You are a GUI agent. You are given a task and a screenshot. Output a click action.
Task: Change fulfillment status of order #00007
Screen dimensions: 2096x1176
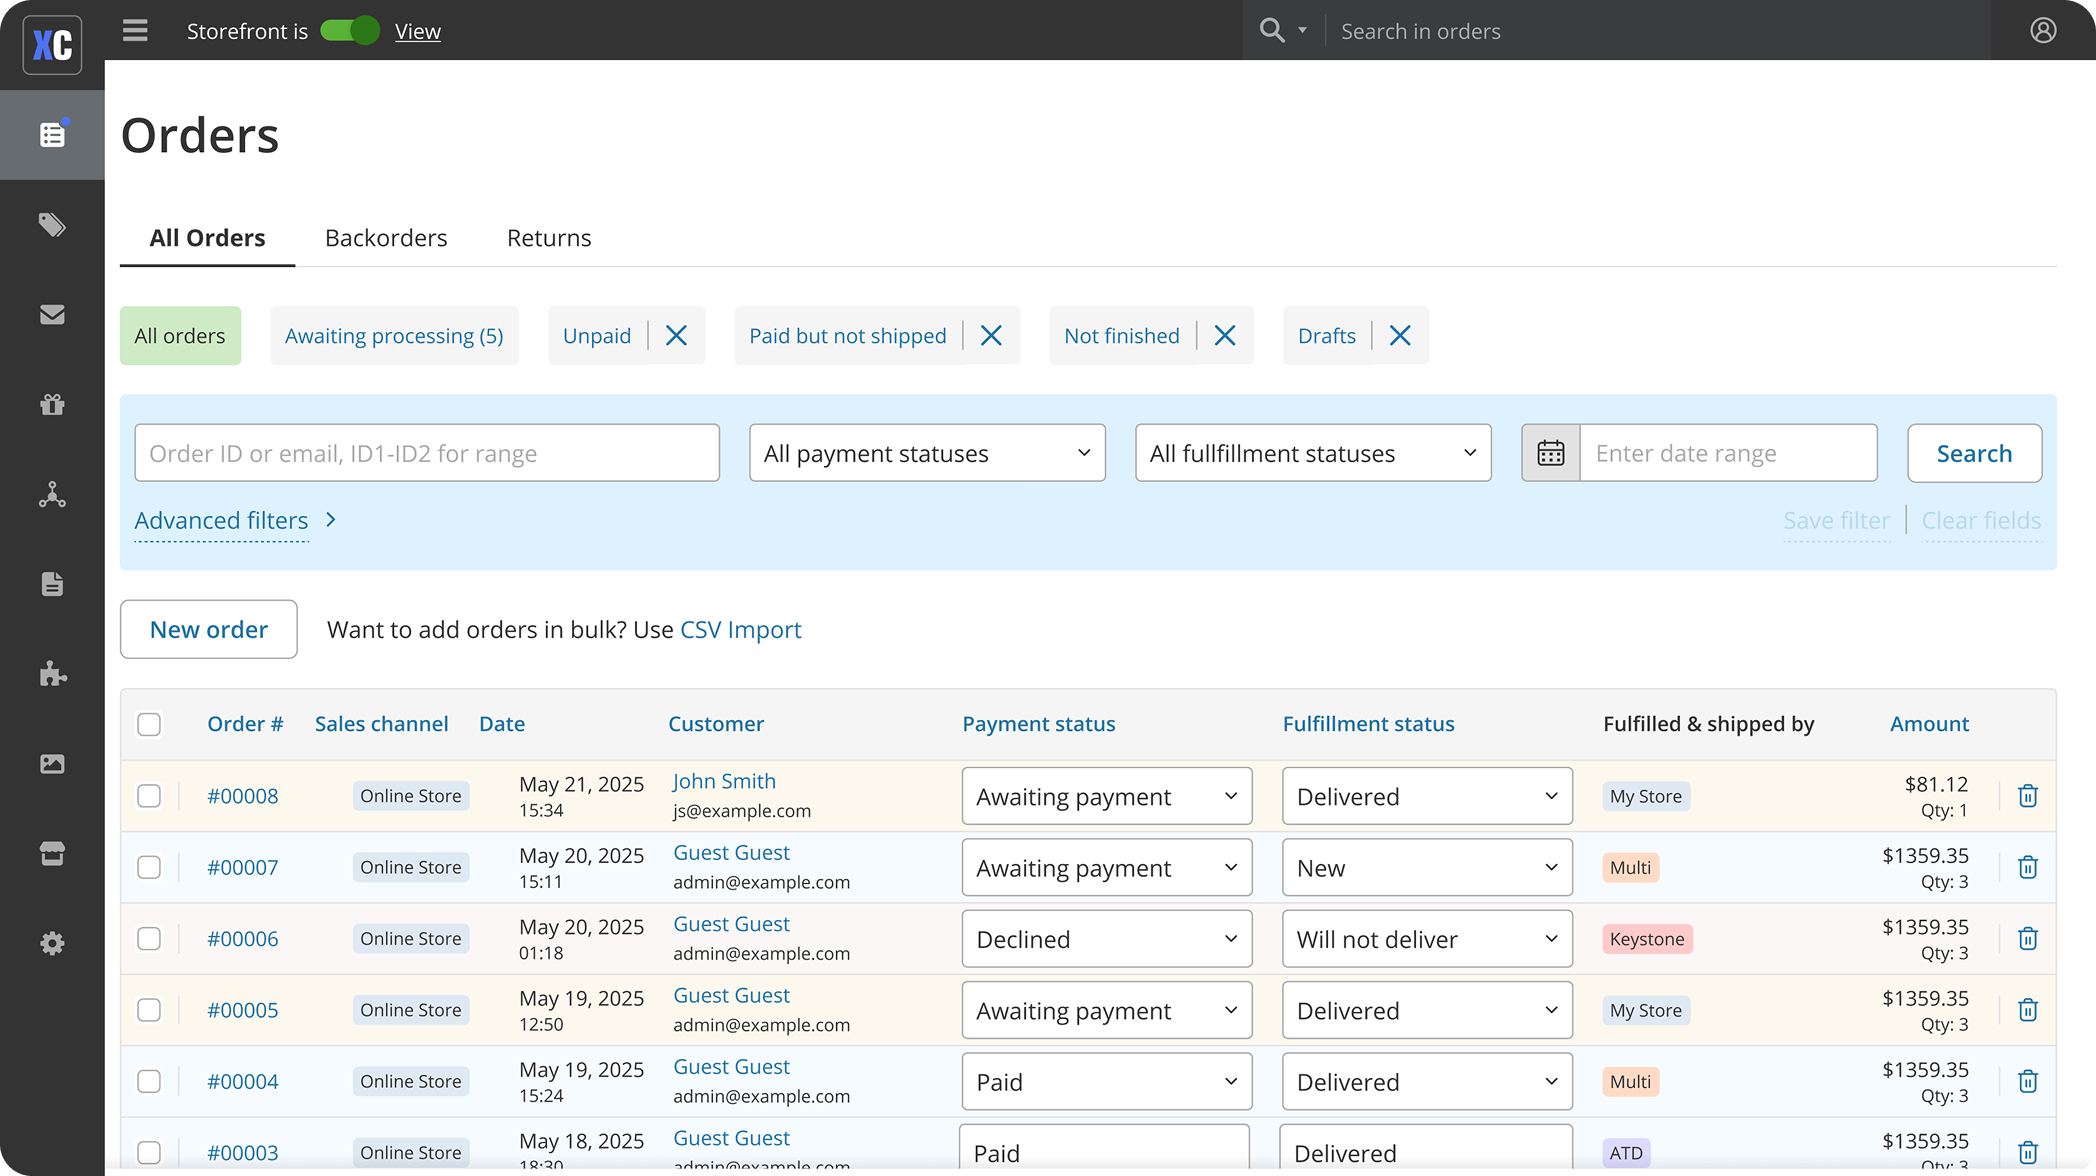(1426, 867)
